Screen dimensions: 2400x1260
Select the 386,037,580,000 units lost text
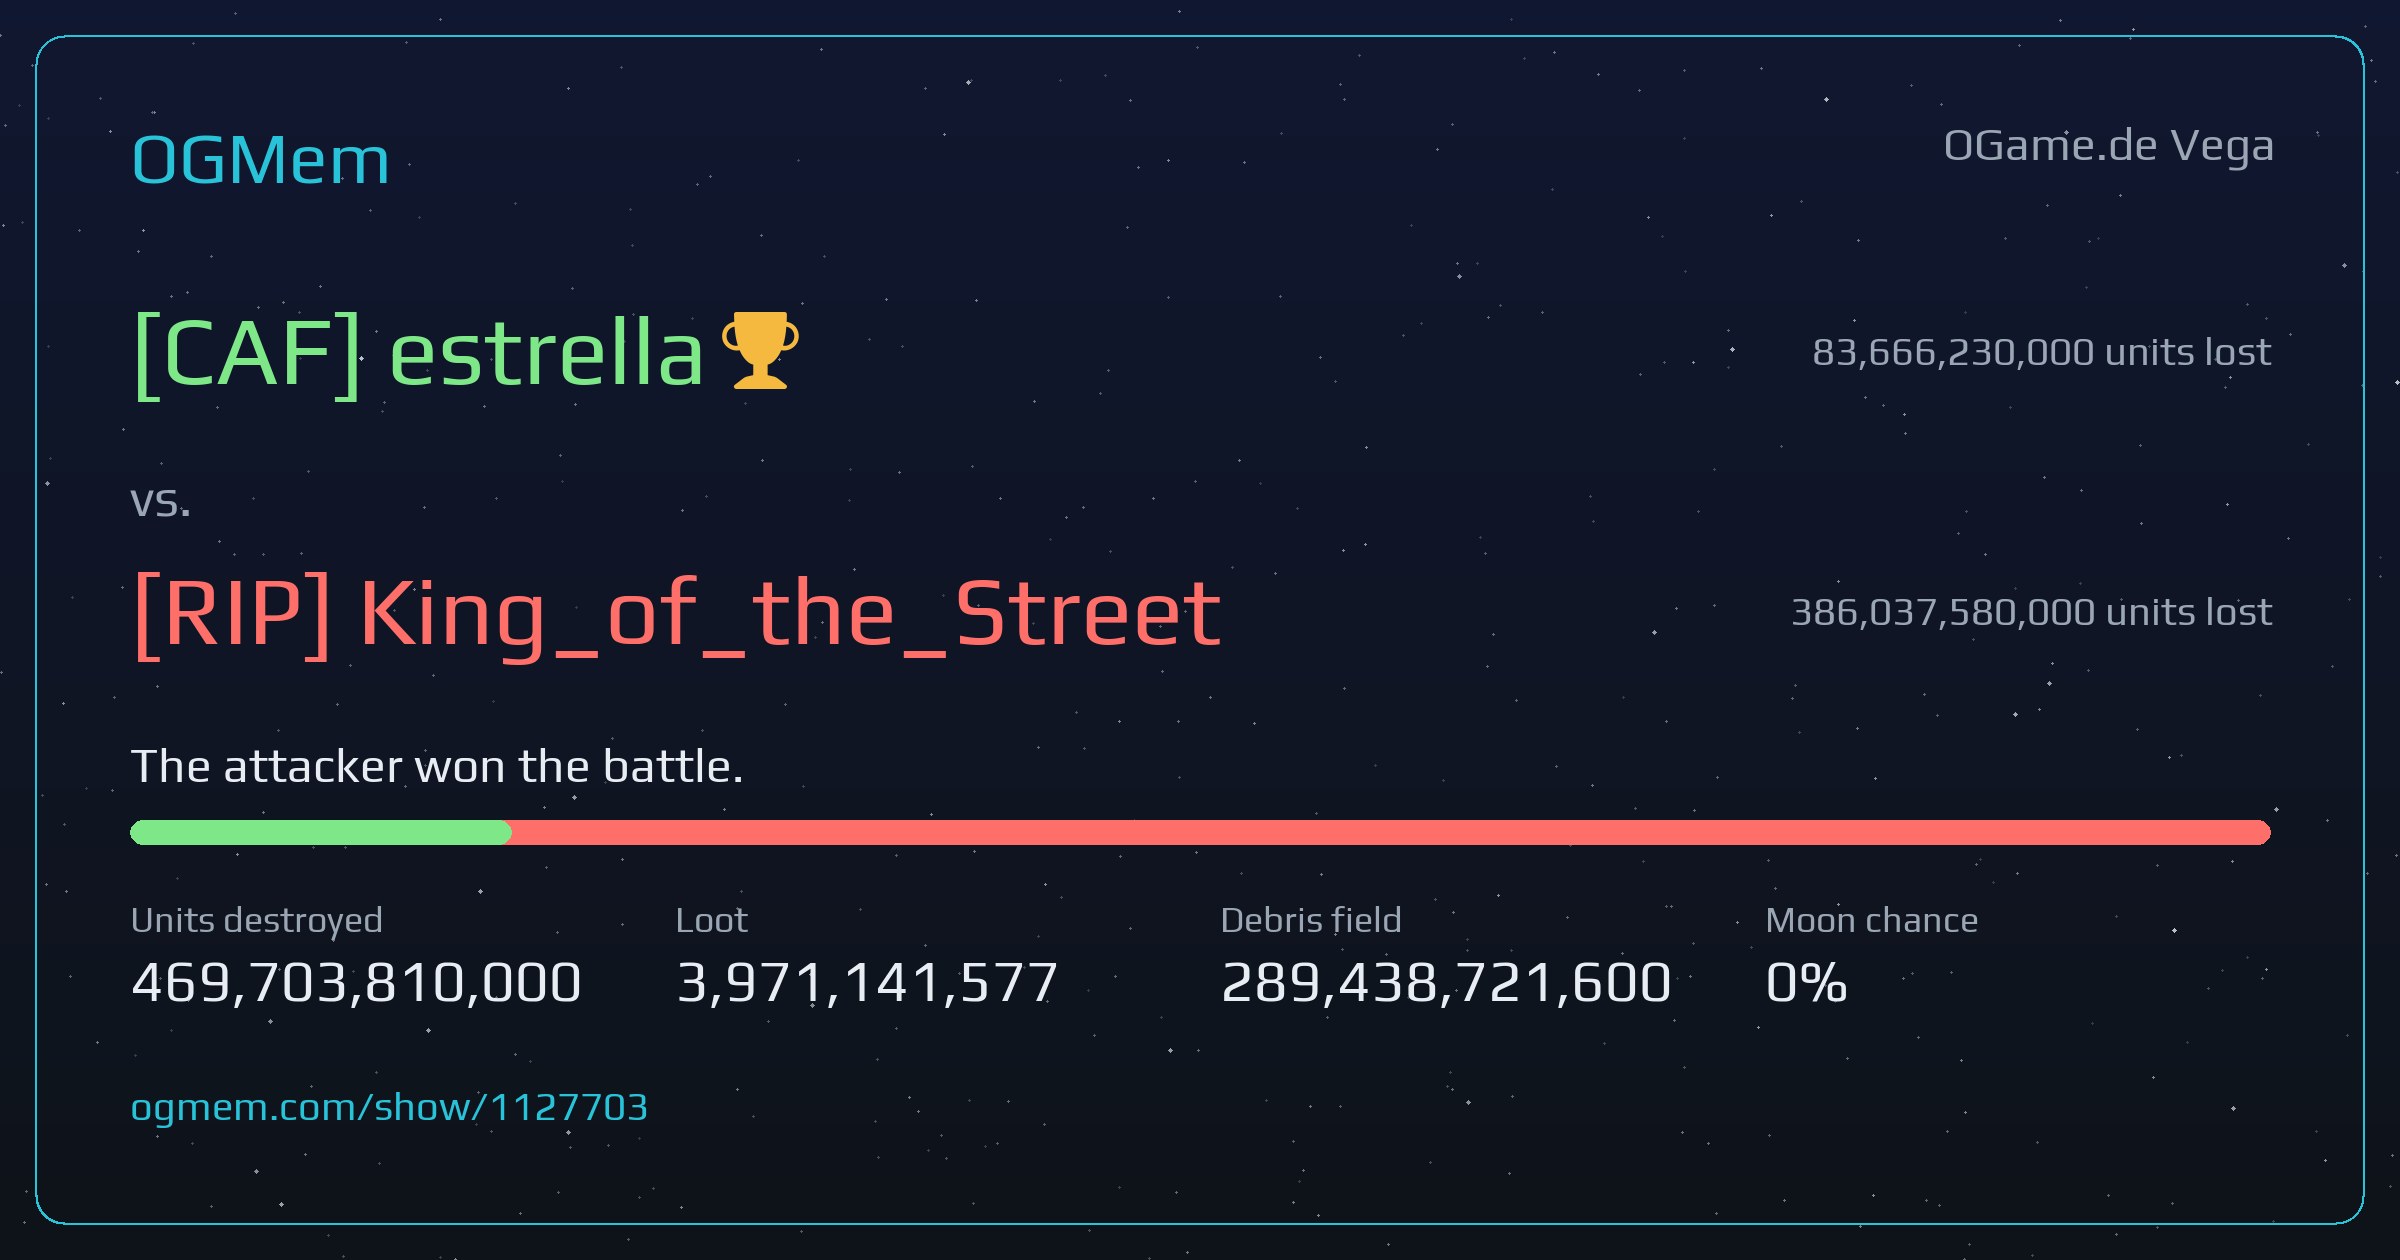coord(2031,612)
